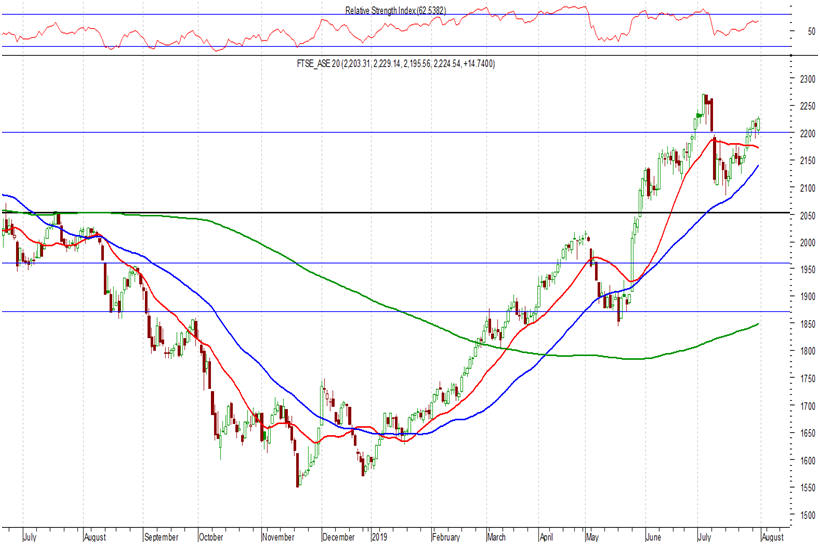This screenshot has height=544, width=820.
Task: Click the 2050 price axis label
Action: tap(807, 215)
